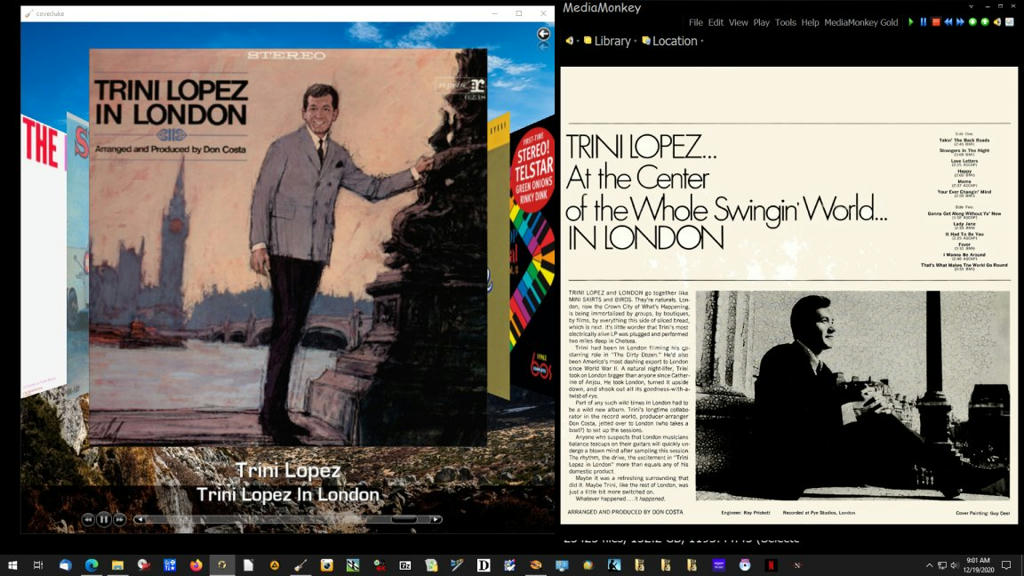
Task: Click the yellow speaker icon in MediaMonkey toolbar
Action: [x=997, y=22]
